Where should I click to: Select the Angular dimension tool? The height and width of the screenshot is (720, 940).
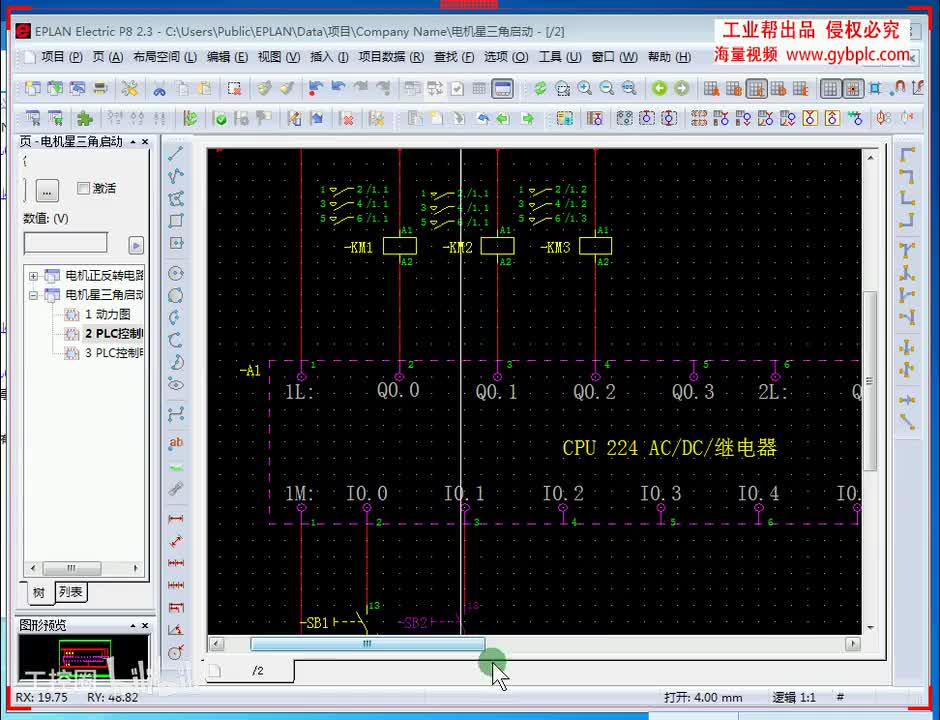[x=176, y=630]
